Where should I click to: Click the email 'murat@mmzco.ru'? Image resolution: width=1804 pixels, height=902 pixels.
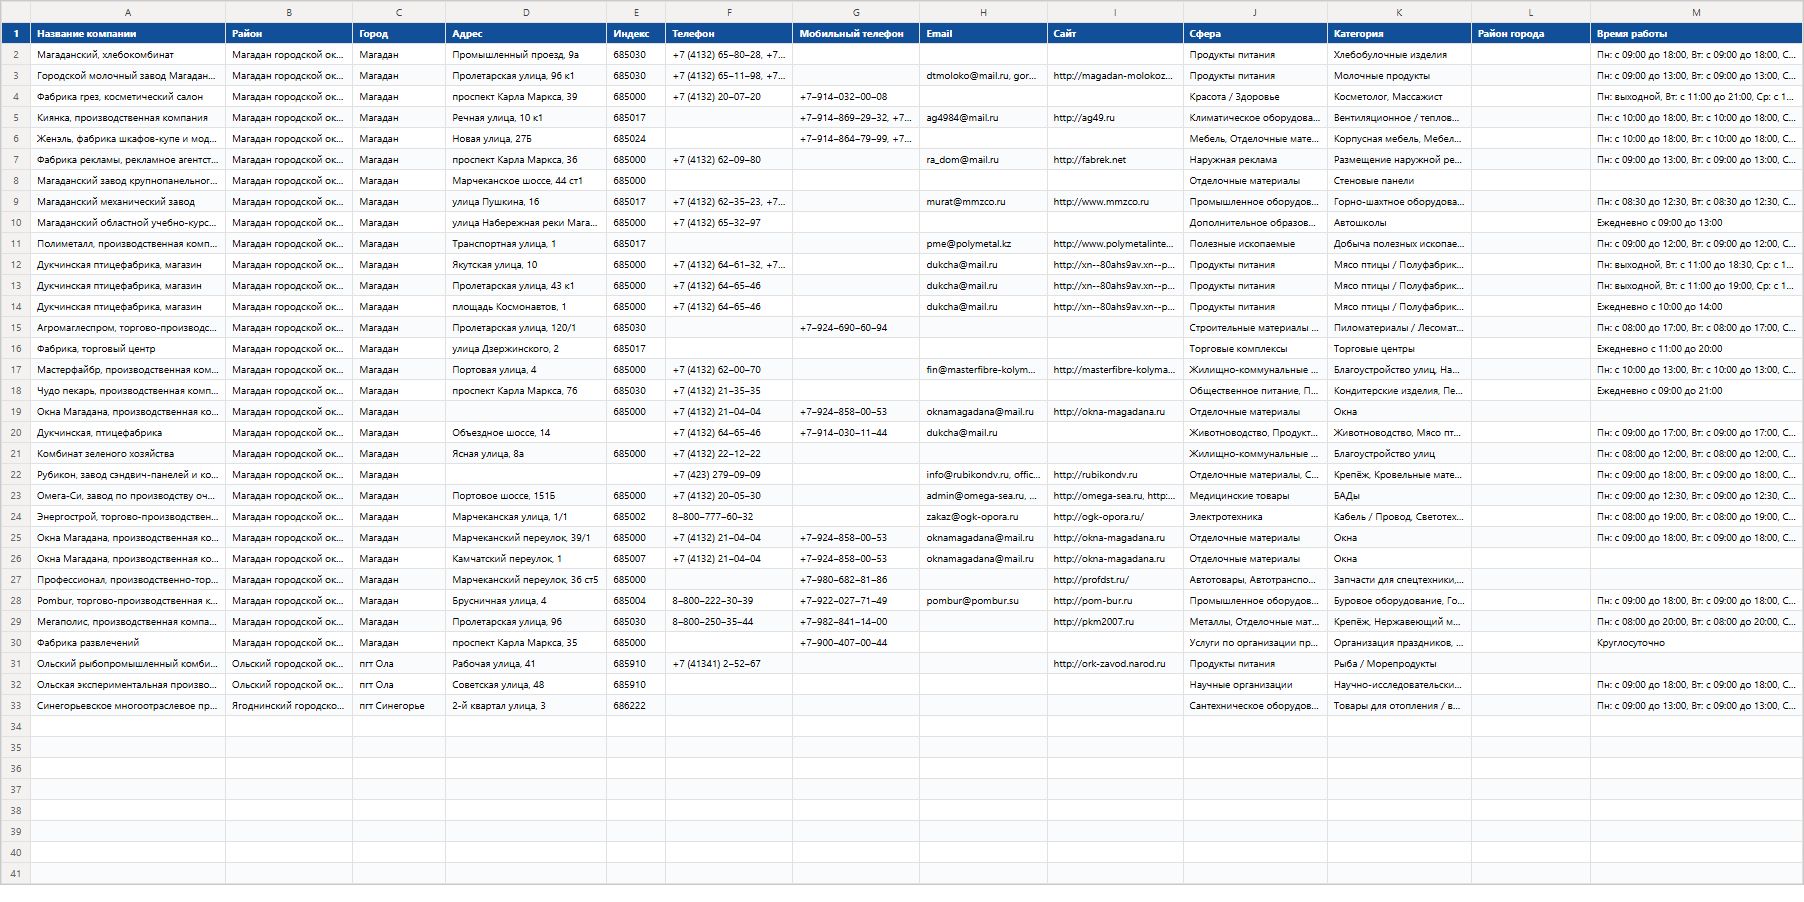pos(983,202)
